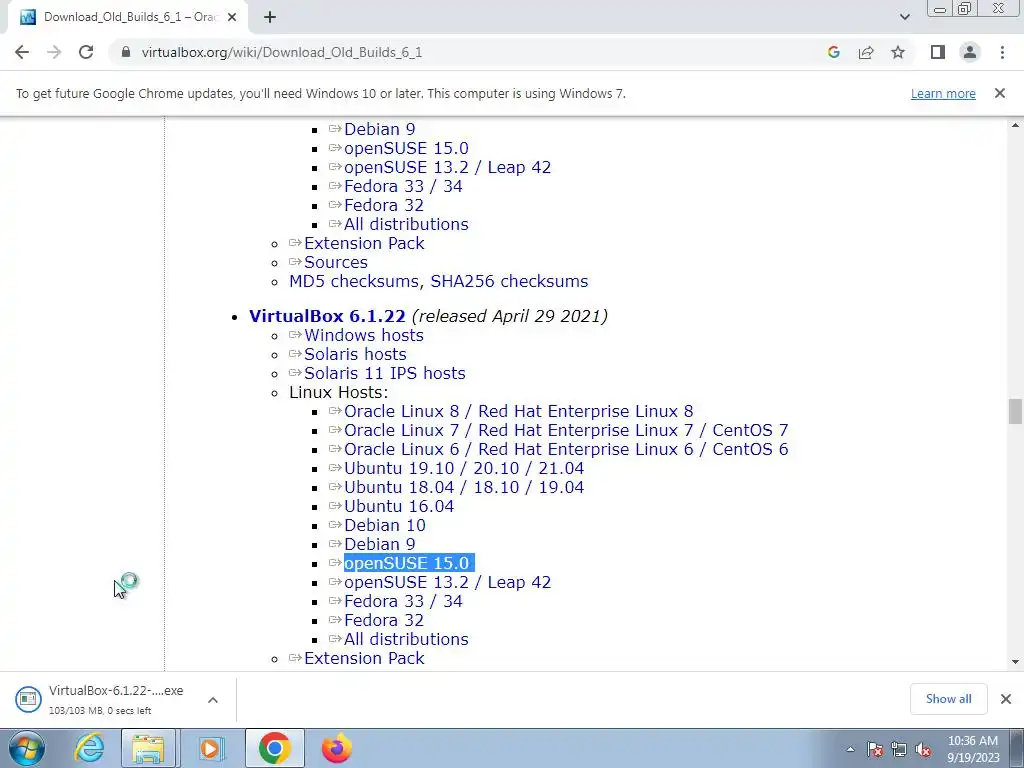Image resolution: width=1024 pixels, height=768 pixels.
Task: Click scrollbar up arrow
Action: point(1015,125)
